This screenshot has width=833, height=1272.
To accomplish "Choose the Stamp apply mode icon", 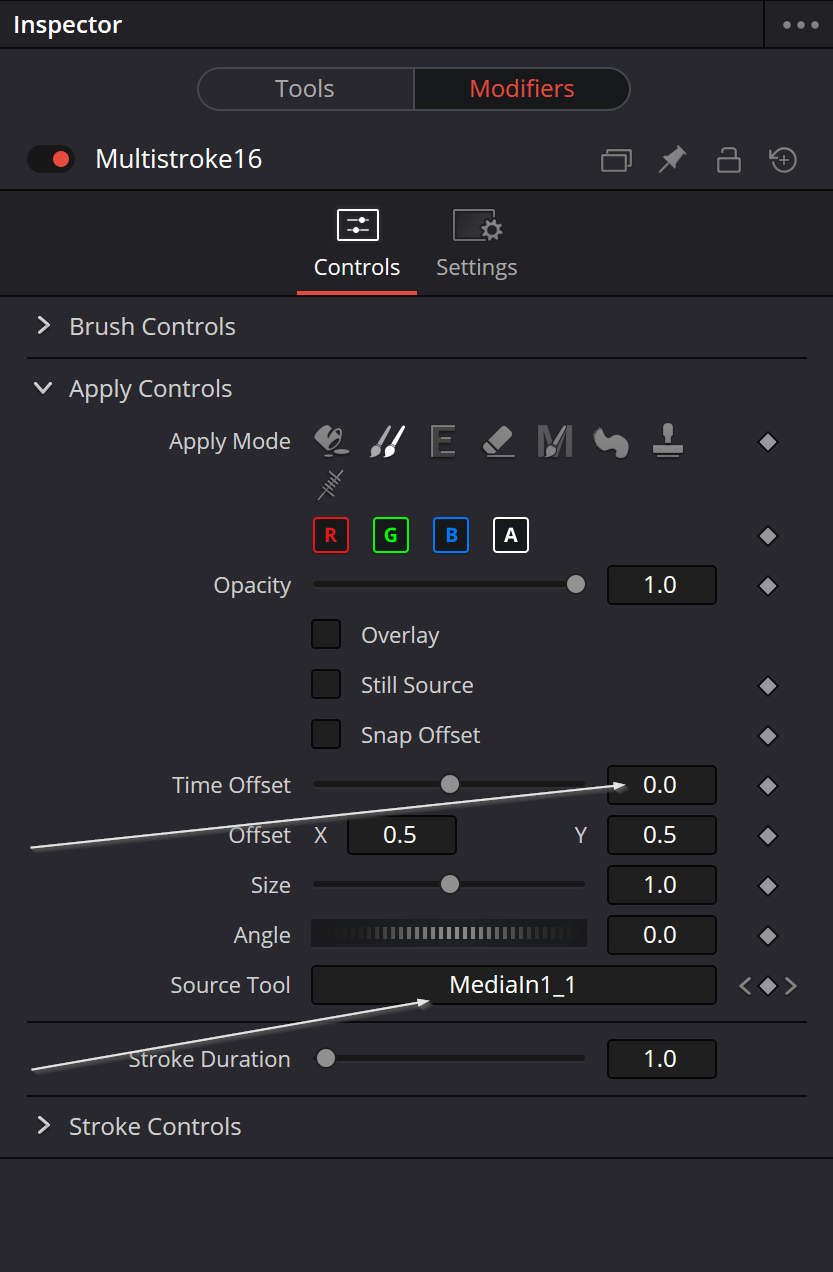I will [666, 440].
